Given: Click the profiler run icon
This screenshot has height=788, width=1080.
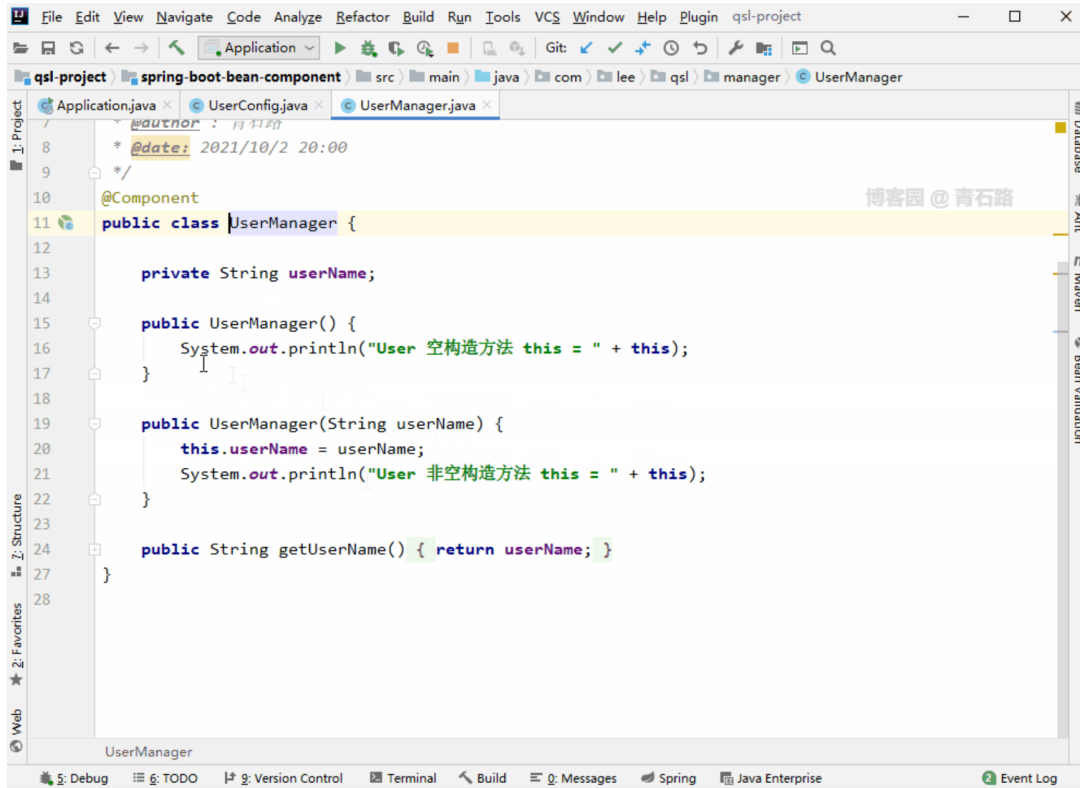Looking at the screenshot, I should coord(425,48).
